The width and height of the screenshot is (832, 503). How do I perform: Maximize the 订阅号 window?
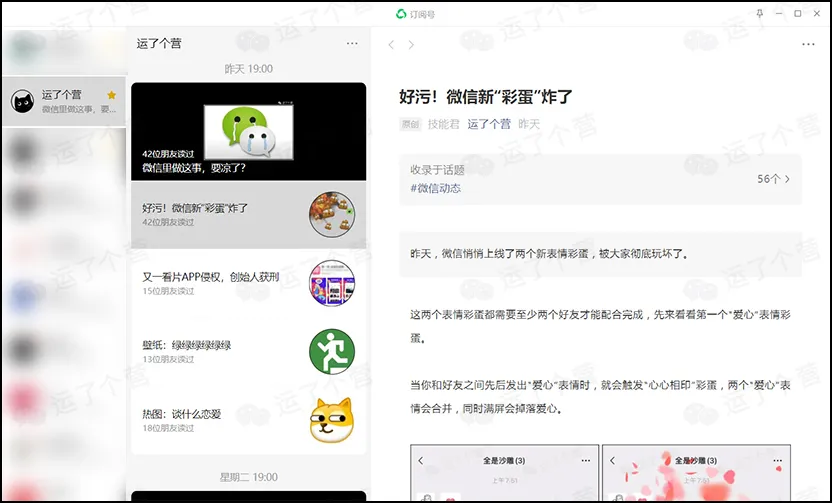[x=798, y=14]
